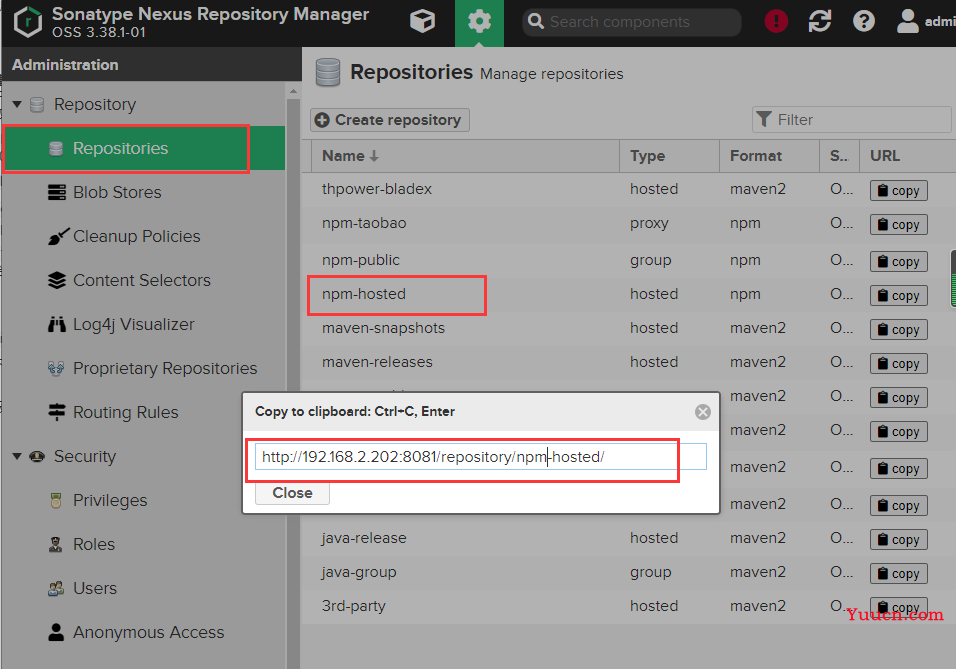Screen dimensions: 956x669
Task: Click the refresh arrows icon
Action: click(819, 21)
